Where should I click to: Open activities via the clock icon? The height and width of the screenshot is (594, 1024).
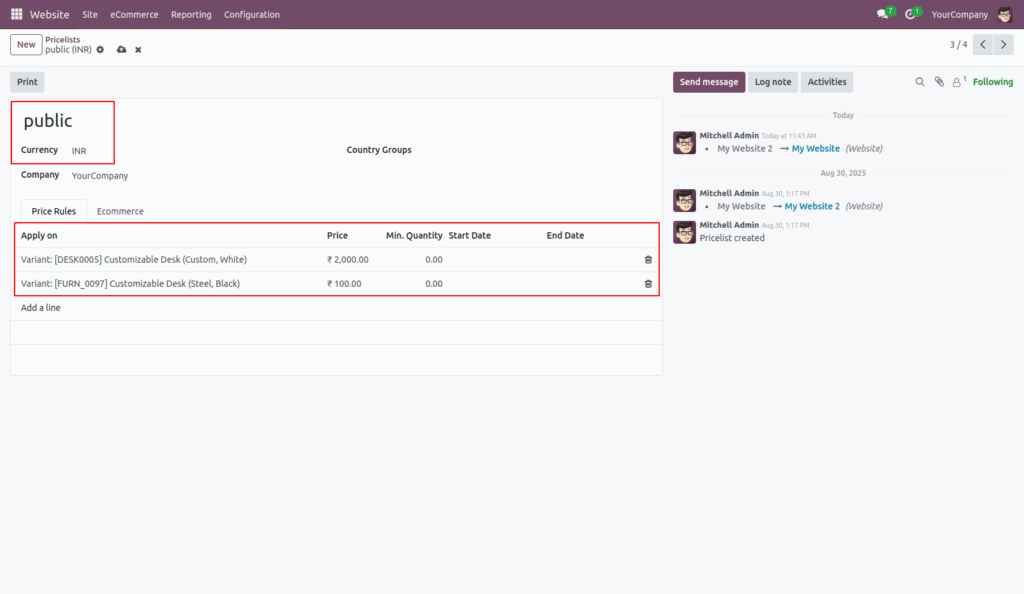click(910, 14)
